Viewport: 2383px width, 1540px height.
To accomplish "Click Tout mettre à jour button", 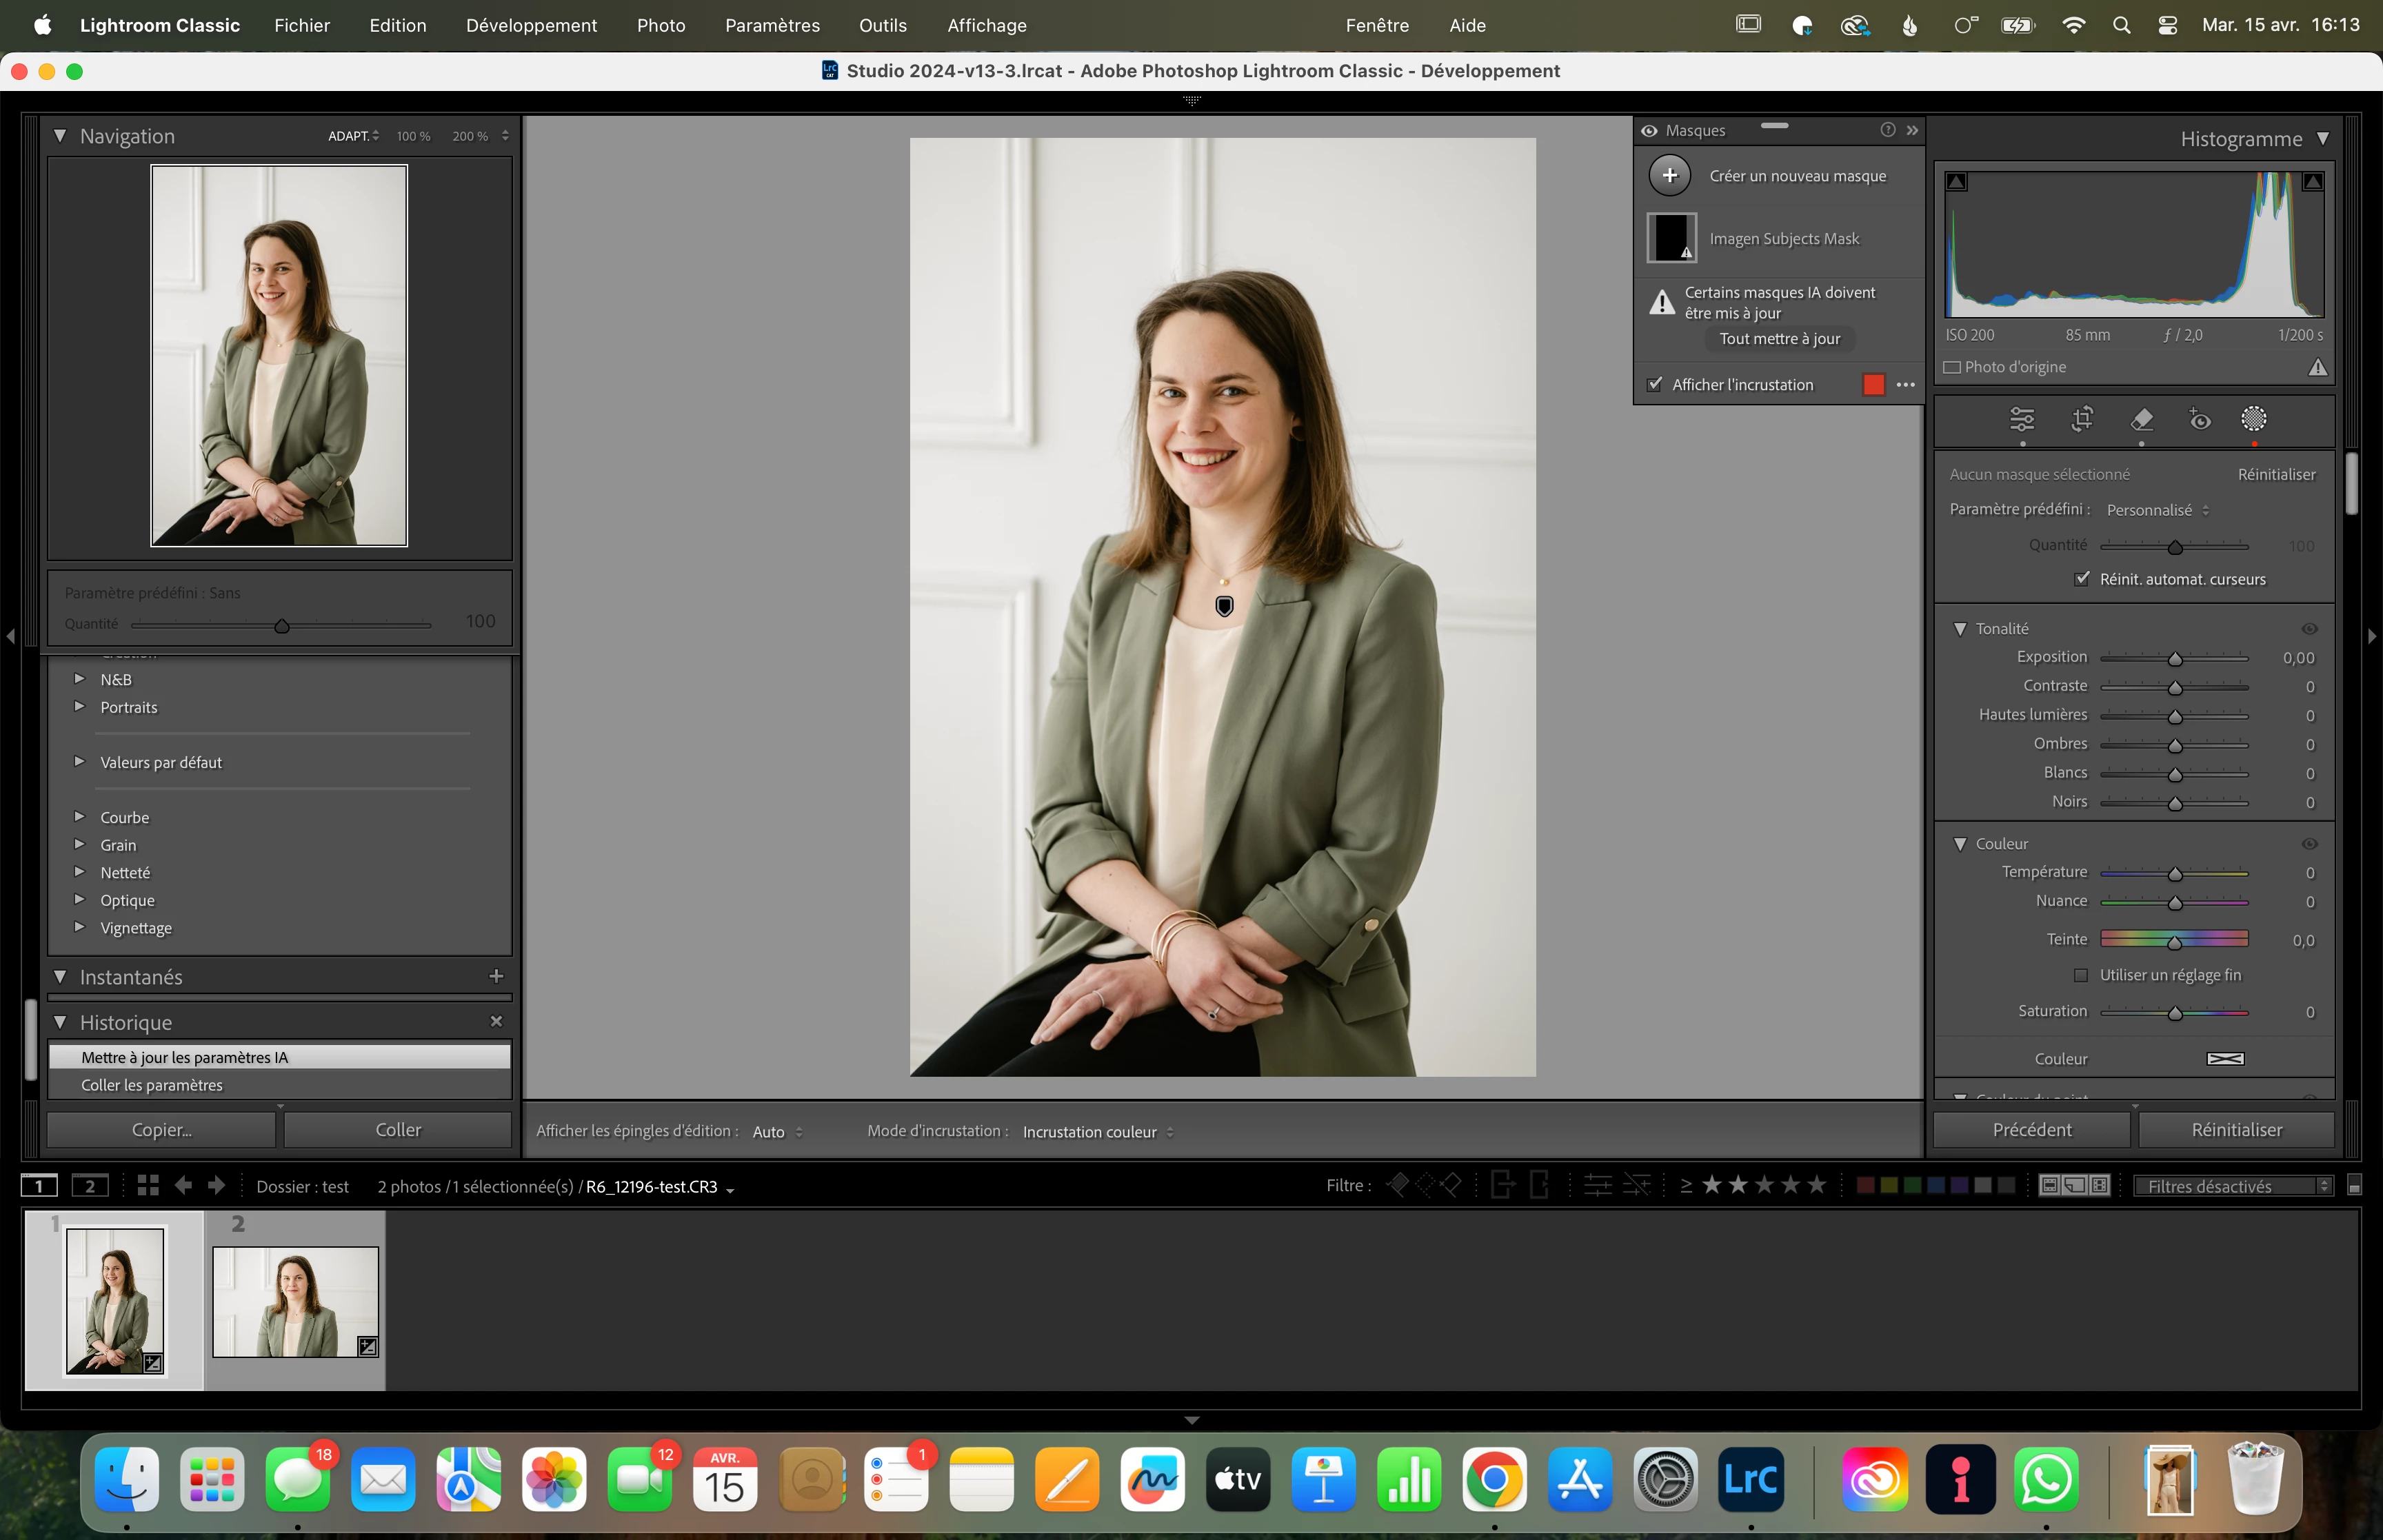I will click(1779, 339).
